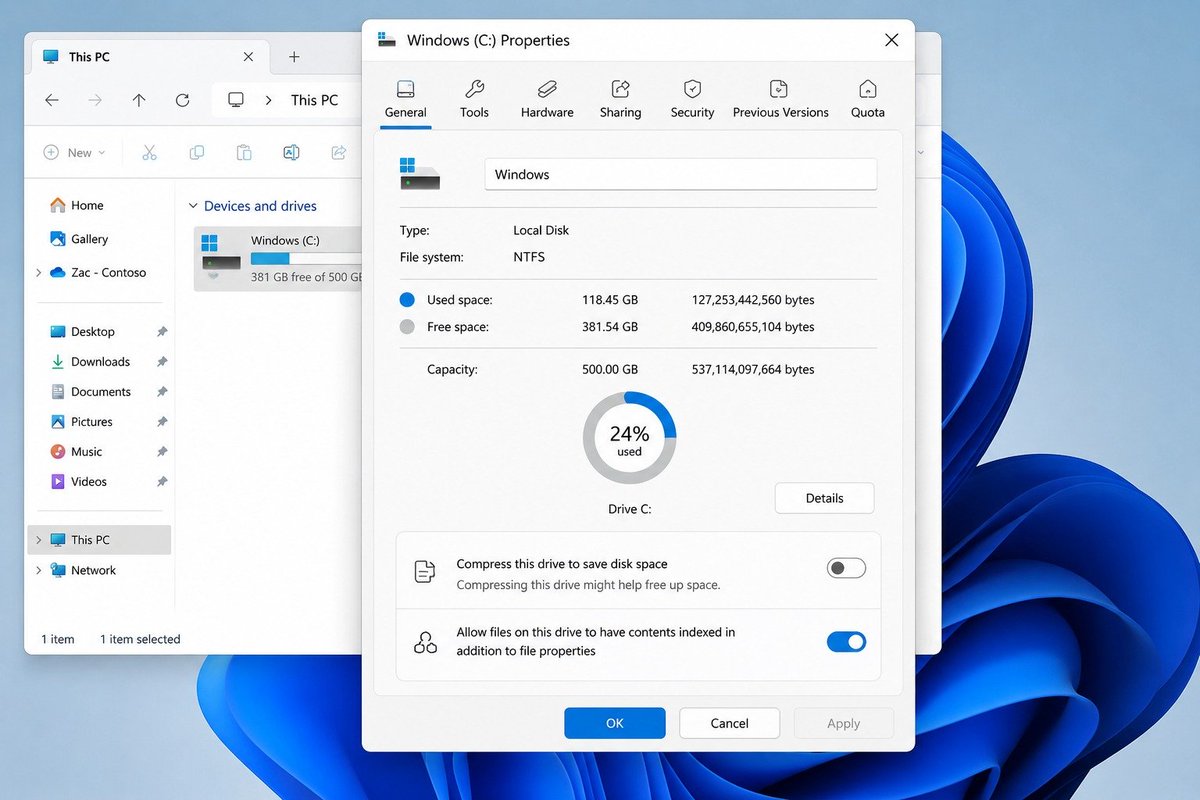Click Cancel in the Properties dialog
This screenshot has height=800, width=1200.
click(x=729, y=723)
